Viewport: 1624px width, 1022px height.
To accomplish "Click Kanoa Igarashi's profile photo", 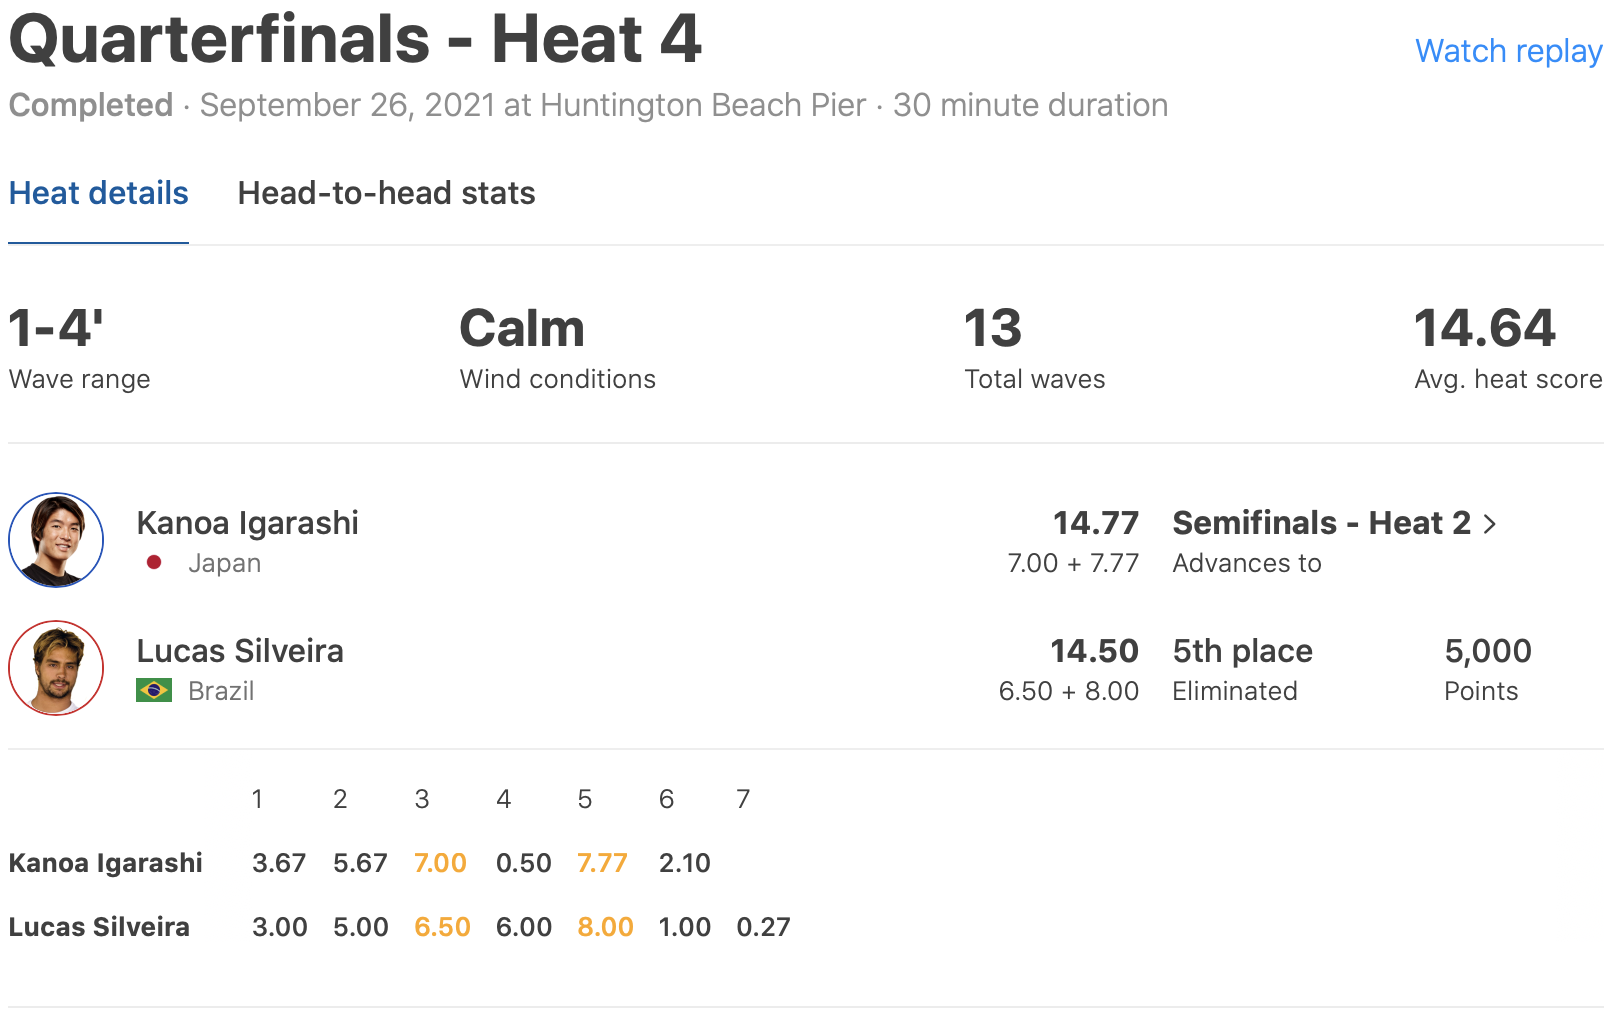I will point(56,540).
